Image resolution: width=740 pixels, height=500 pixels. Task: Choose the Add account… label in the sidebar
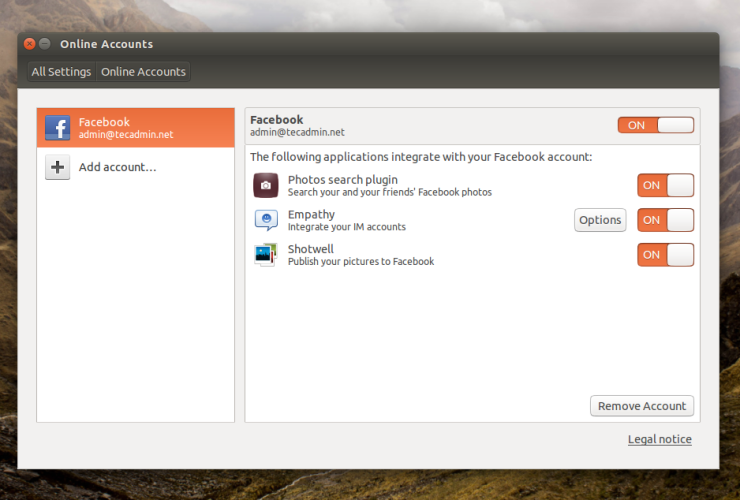coord(117,167)
